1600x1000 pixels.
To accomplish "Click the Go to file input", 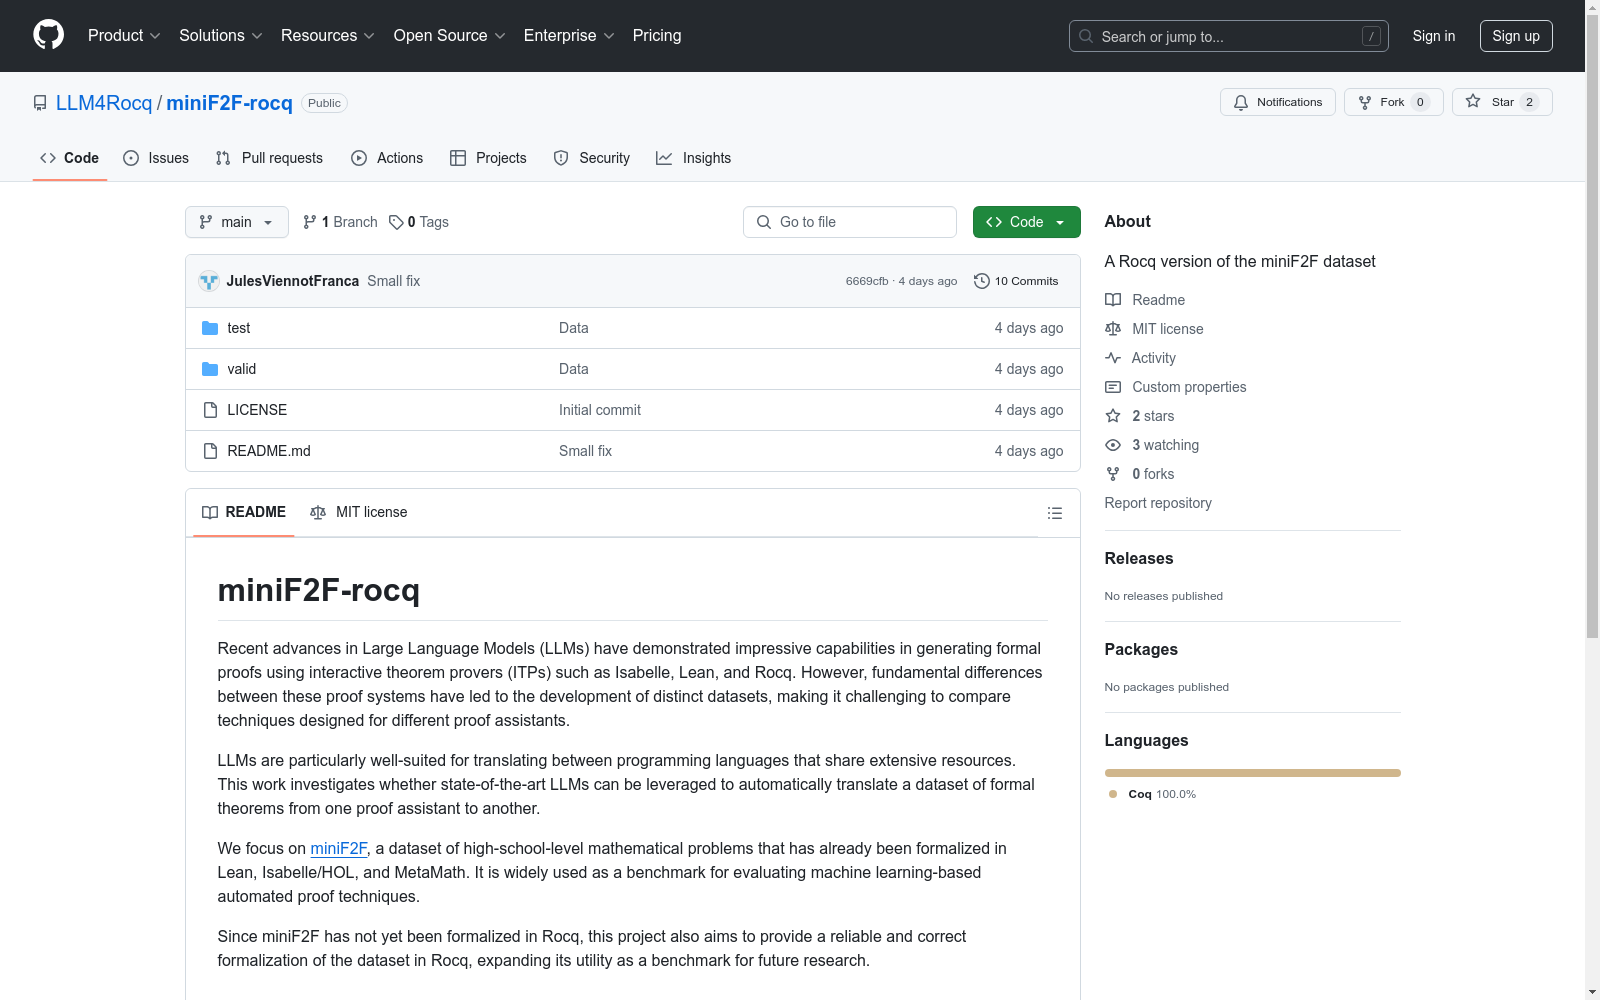I will pos(850,222).
